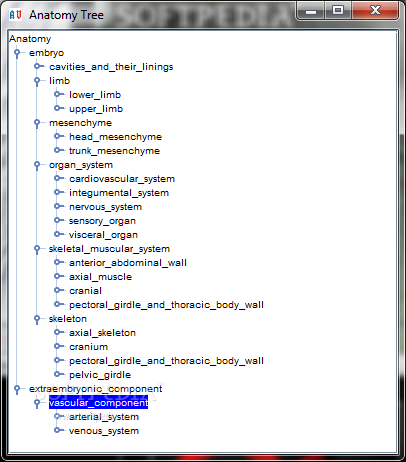This screenshot has width=406, height=462.
Task: Select pelvic_girdle in the tree
Action: click(x=100, y=375)
